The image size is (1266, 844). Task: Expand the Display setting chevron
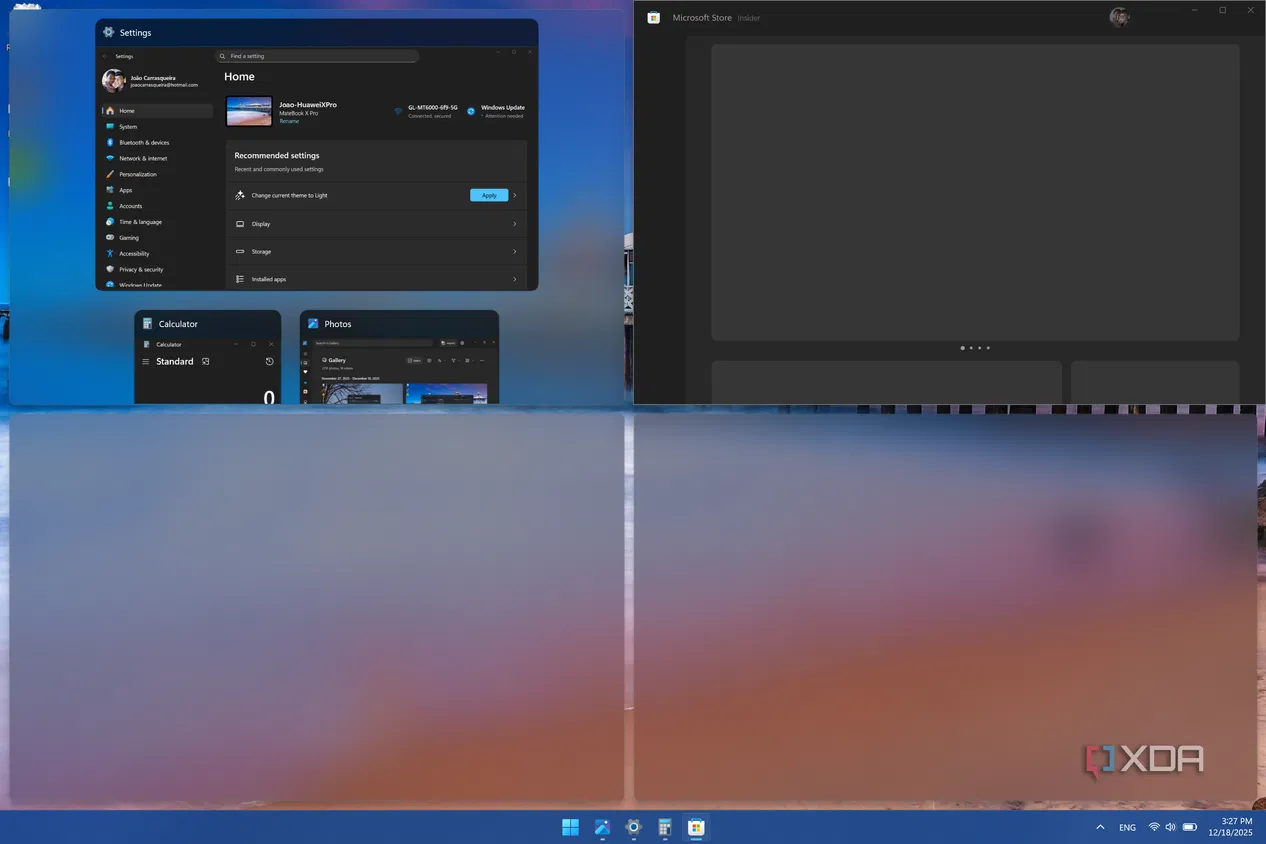coord(515,224)
